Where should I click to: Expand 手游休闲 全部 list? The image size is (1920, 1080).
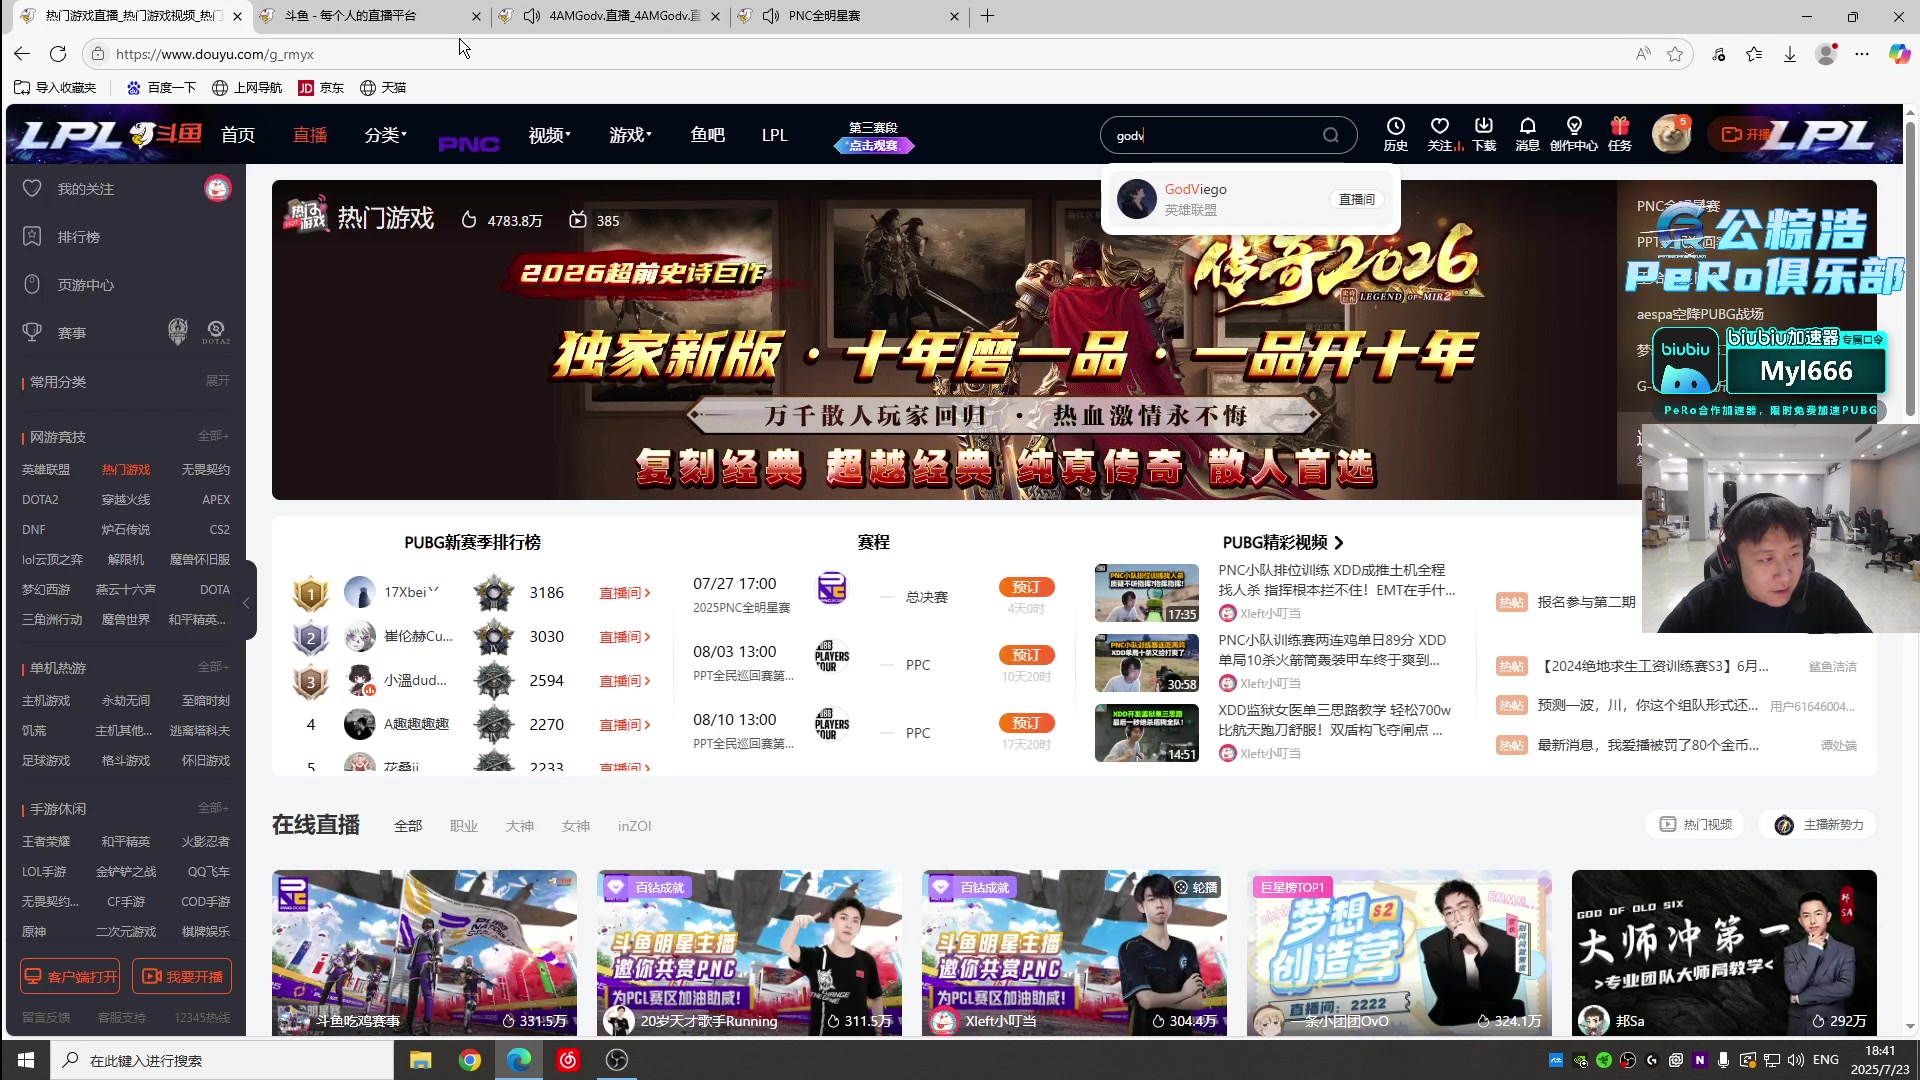213,808
